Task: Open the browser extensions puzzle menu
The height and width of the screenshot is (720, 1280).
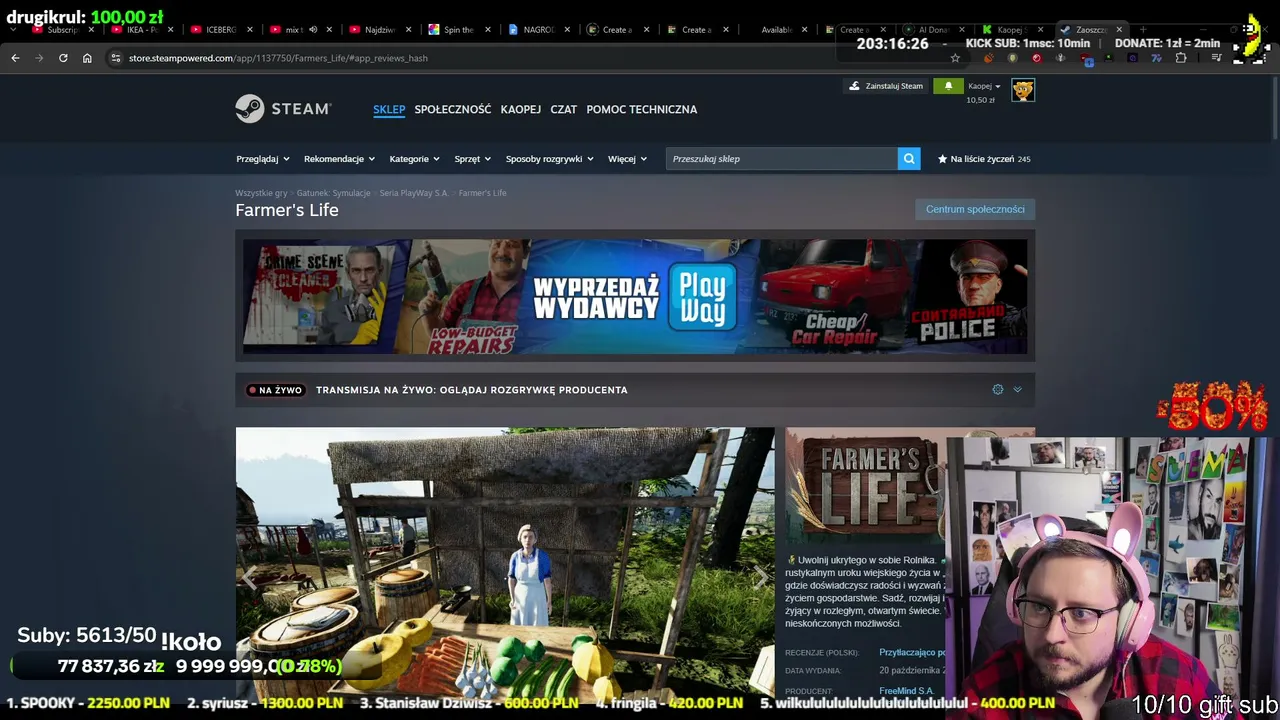Action: click(1181, 58)
